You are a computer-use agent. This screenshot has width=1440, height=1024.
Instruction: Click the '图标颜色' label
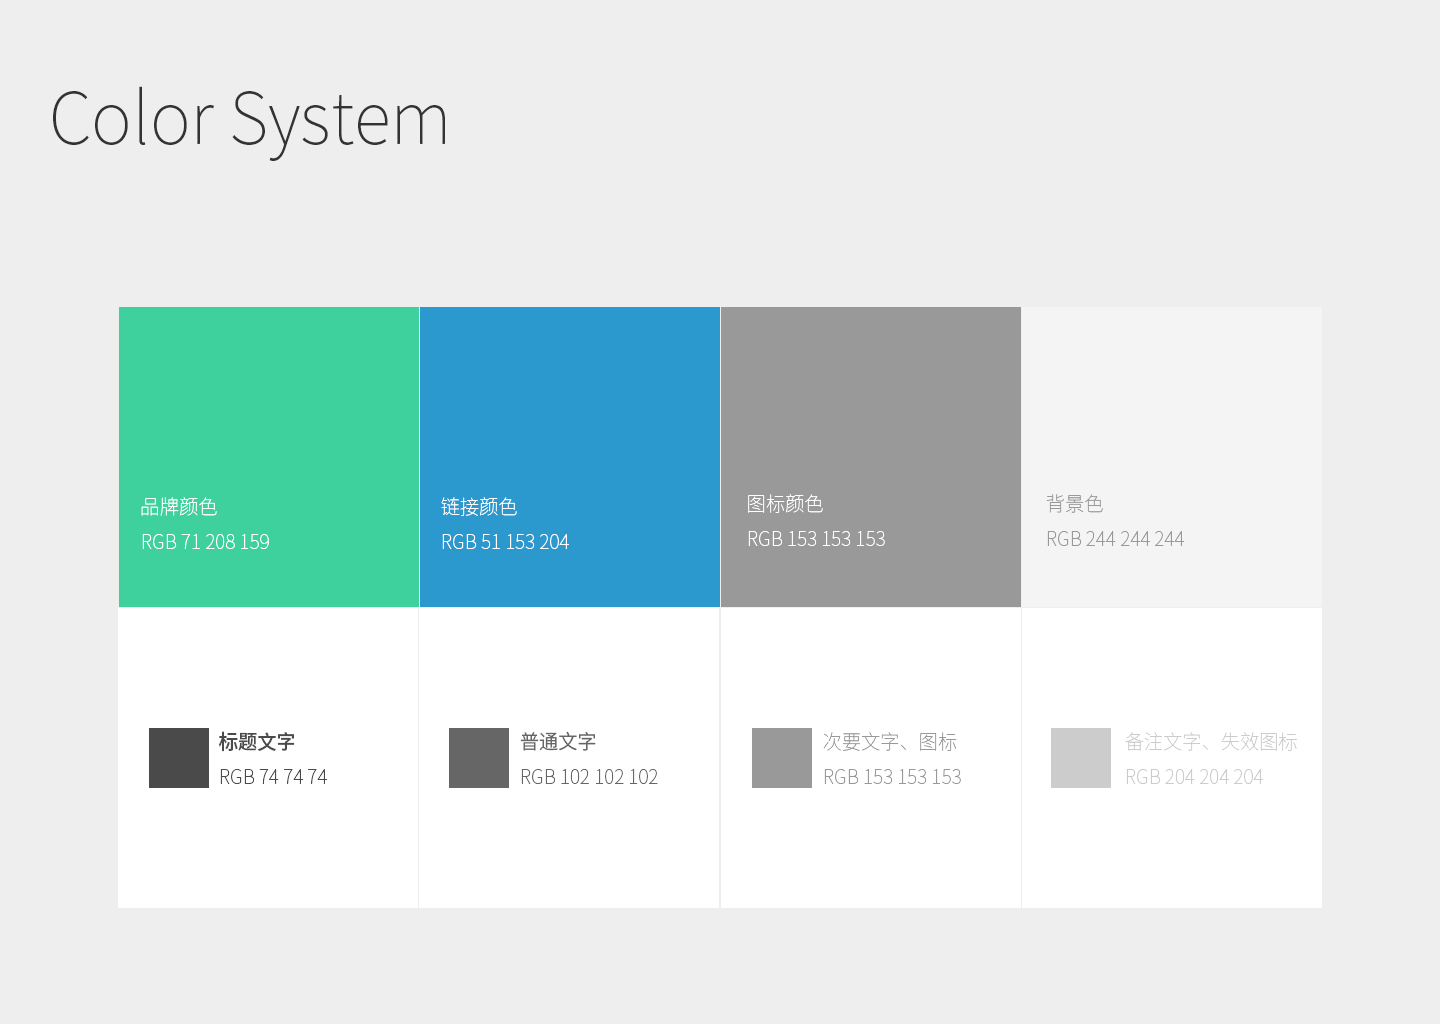click(x=785, y=504)
